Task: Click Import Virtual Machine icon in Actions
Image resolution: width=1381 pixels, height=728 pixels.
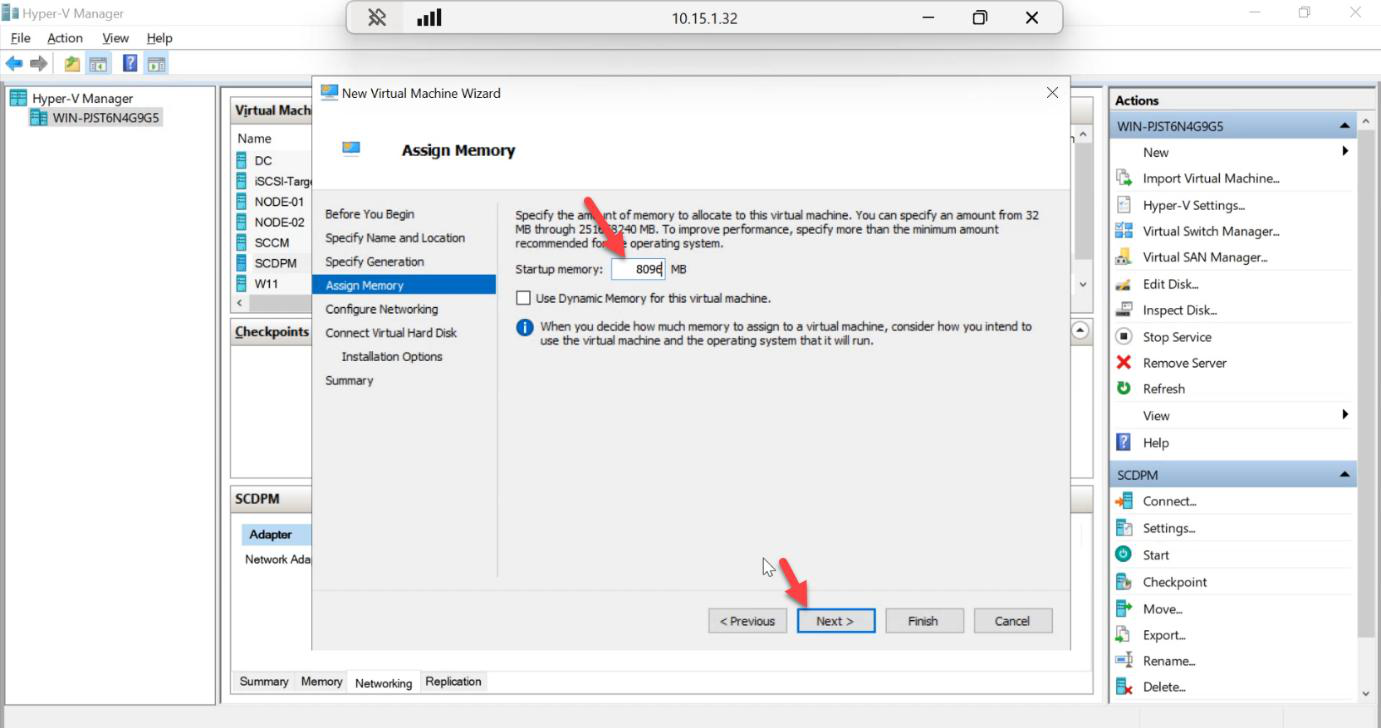Action: tap(1123, 178)
